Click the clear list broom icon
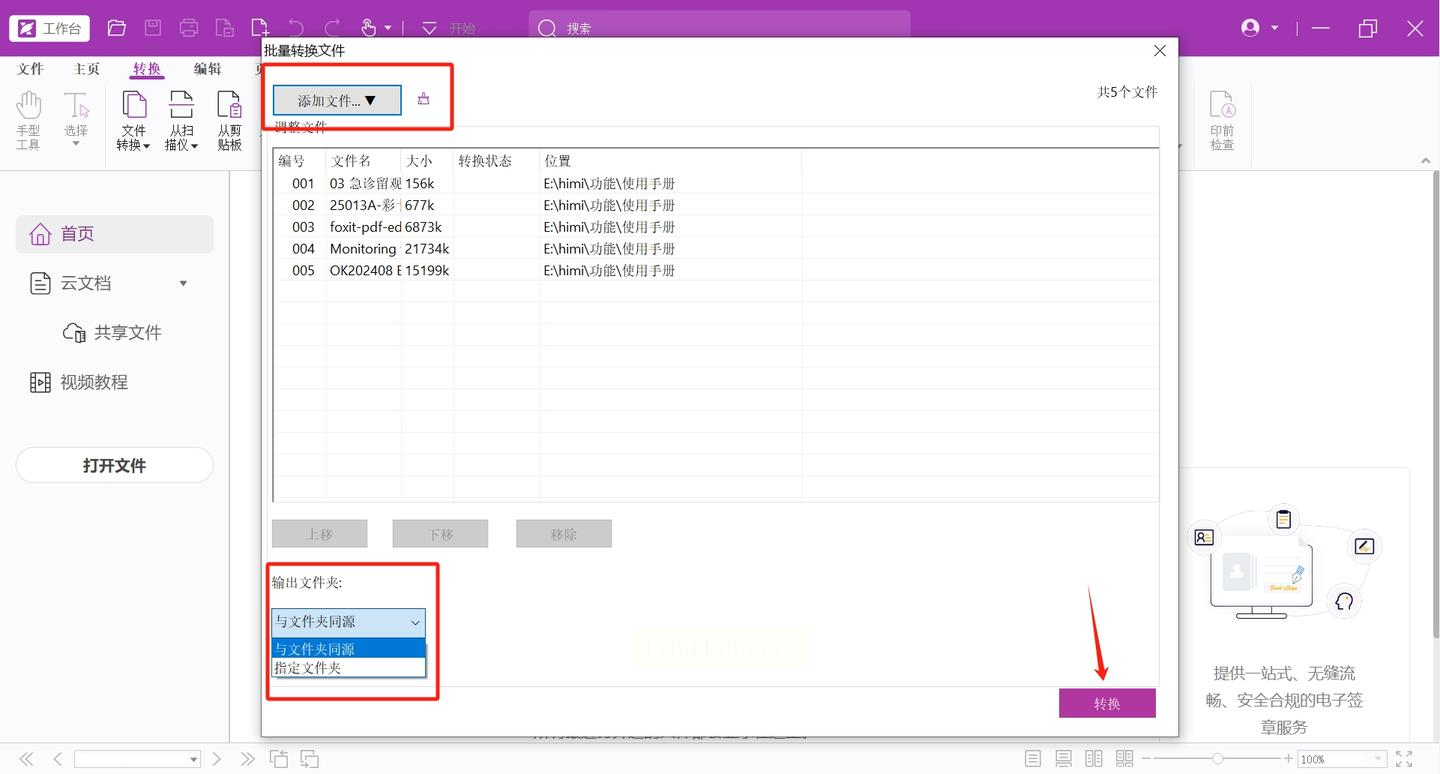This screenshot has height=774, width=1440. click(x=424, y=99)
